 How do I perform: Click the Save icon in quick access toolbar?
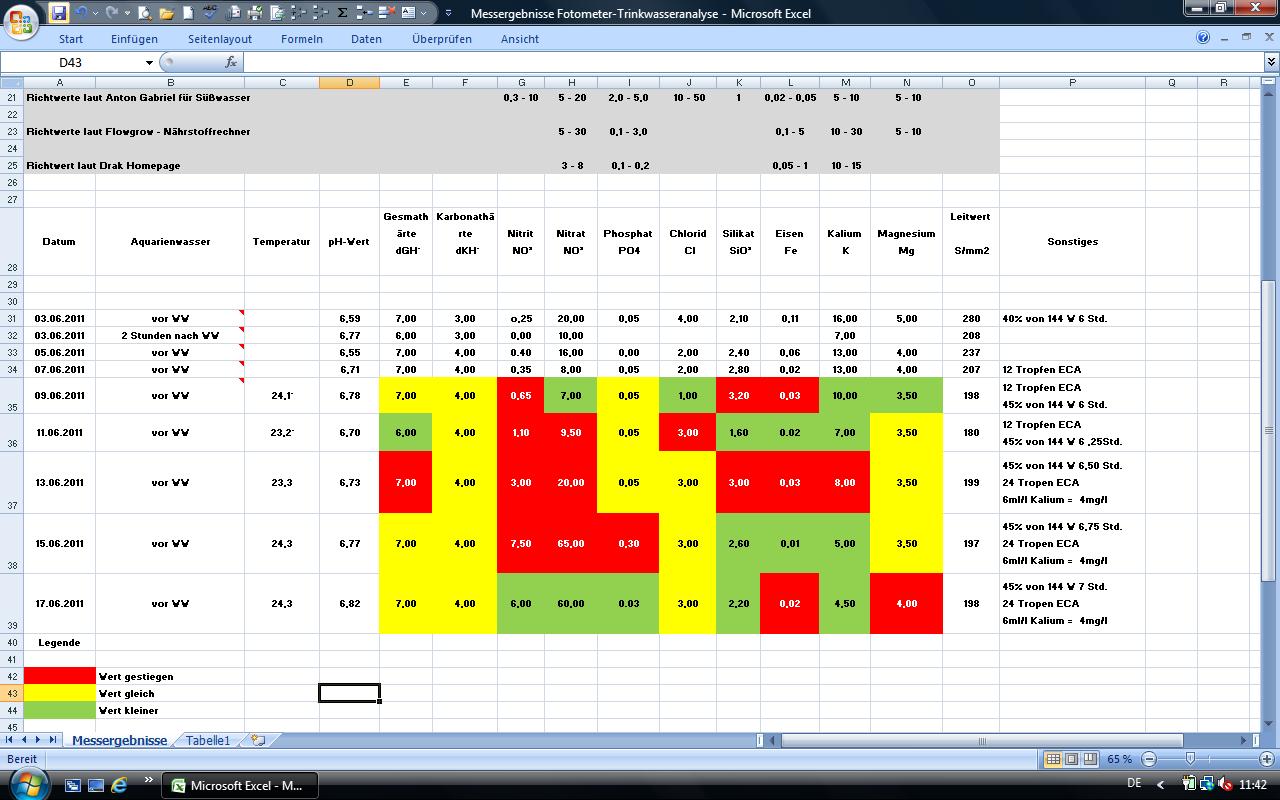pos(59,13)
